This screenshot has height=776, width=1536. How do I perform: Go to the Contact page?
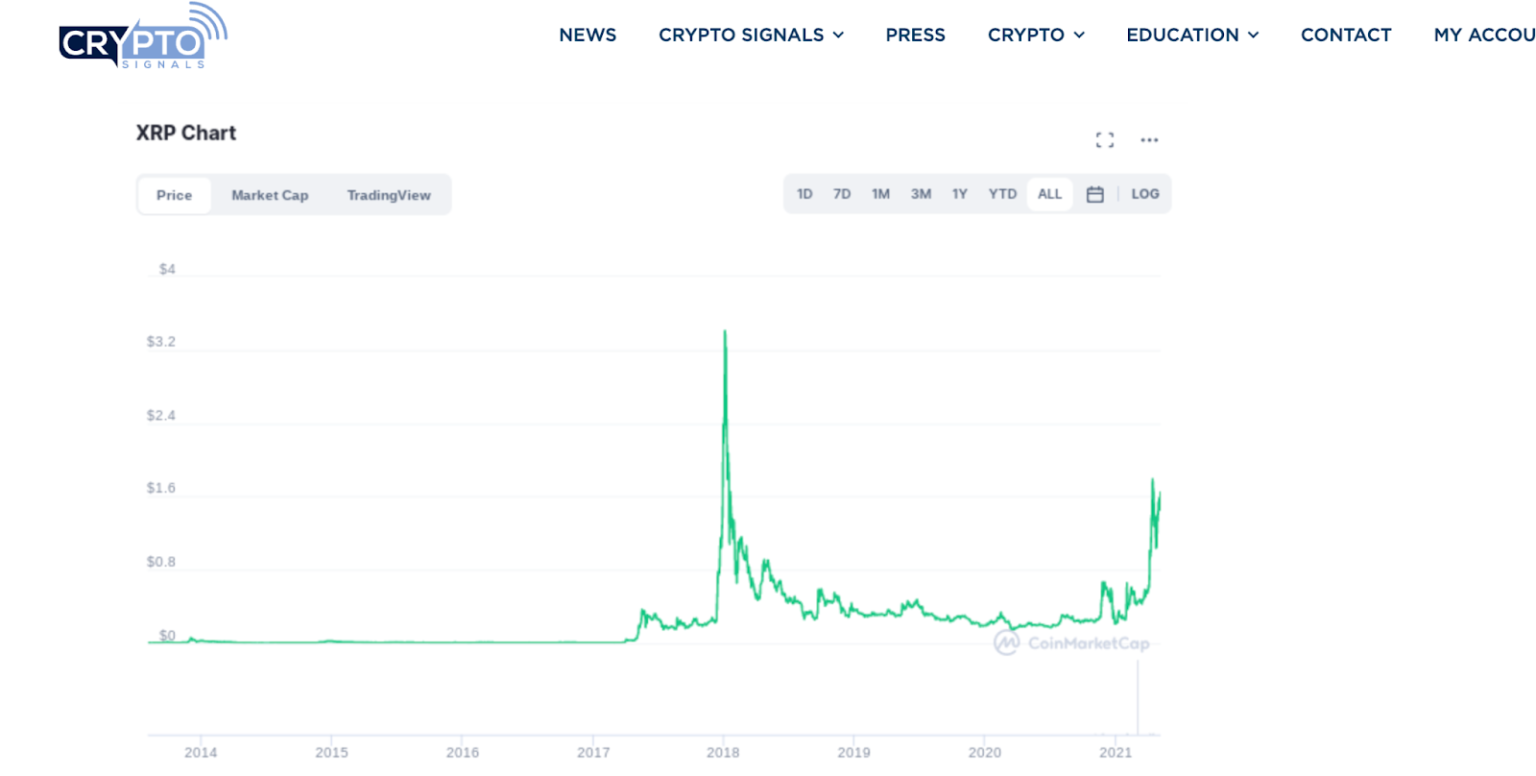(1345, 35)
